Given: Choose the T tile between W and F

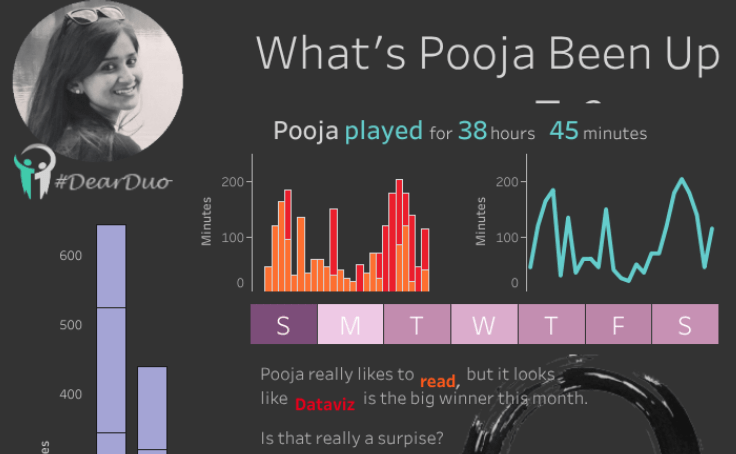Looking at the screenshot, I should coord(551,325).
